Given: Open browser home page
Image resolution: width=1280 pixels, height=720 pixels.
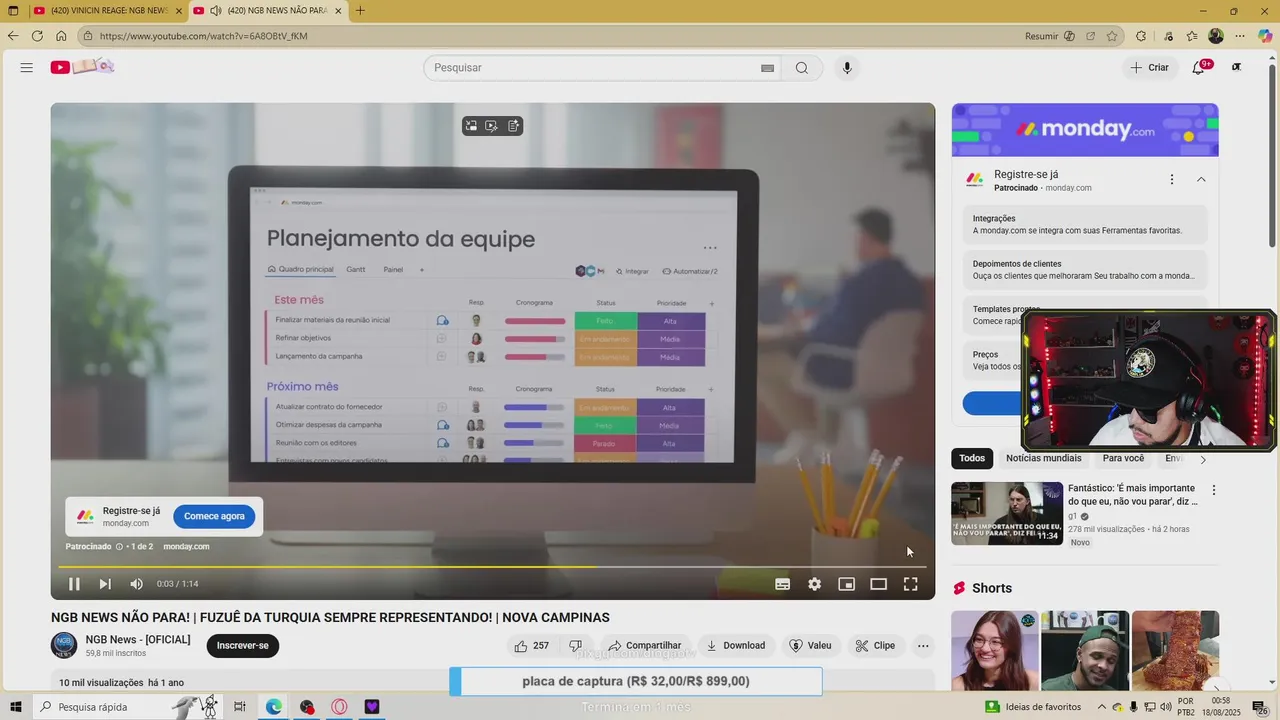Looking at the screenshot, I should (x=61, y=36).
